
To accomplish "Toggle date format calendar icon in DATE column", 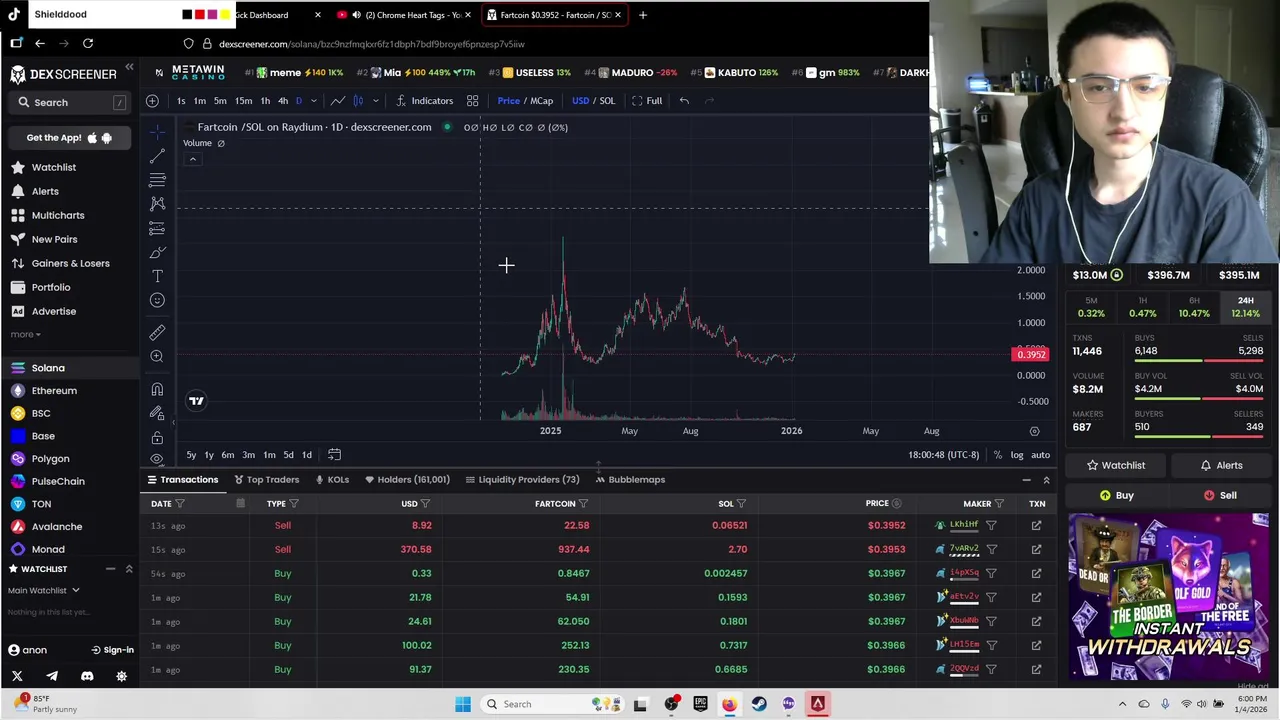I will click(240, 504).
